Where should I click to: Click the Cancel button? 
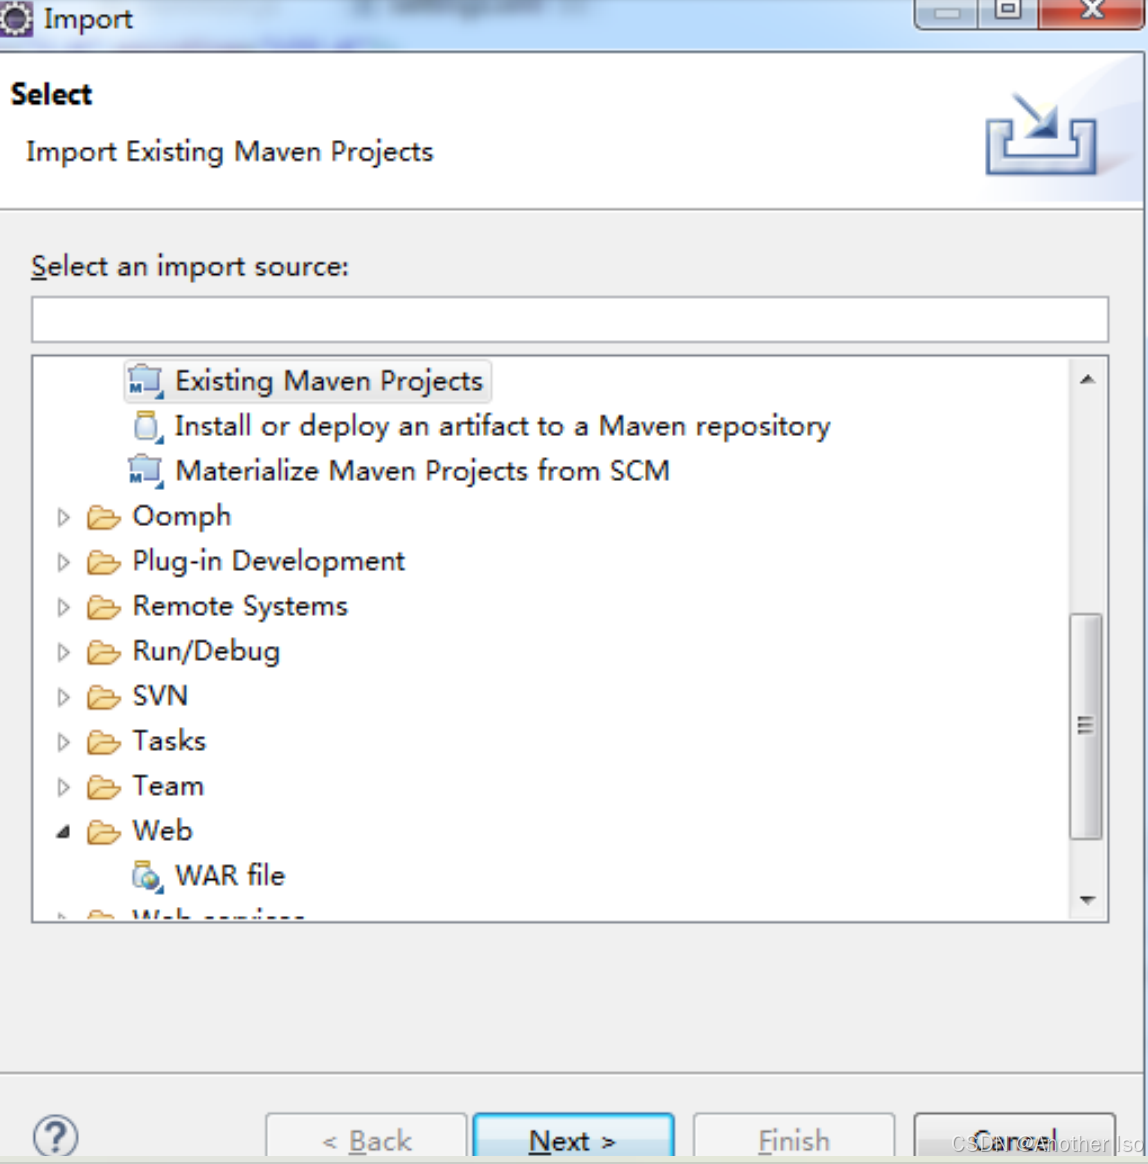pos(1014,1137)
